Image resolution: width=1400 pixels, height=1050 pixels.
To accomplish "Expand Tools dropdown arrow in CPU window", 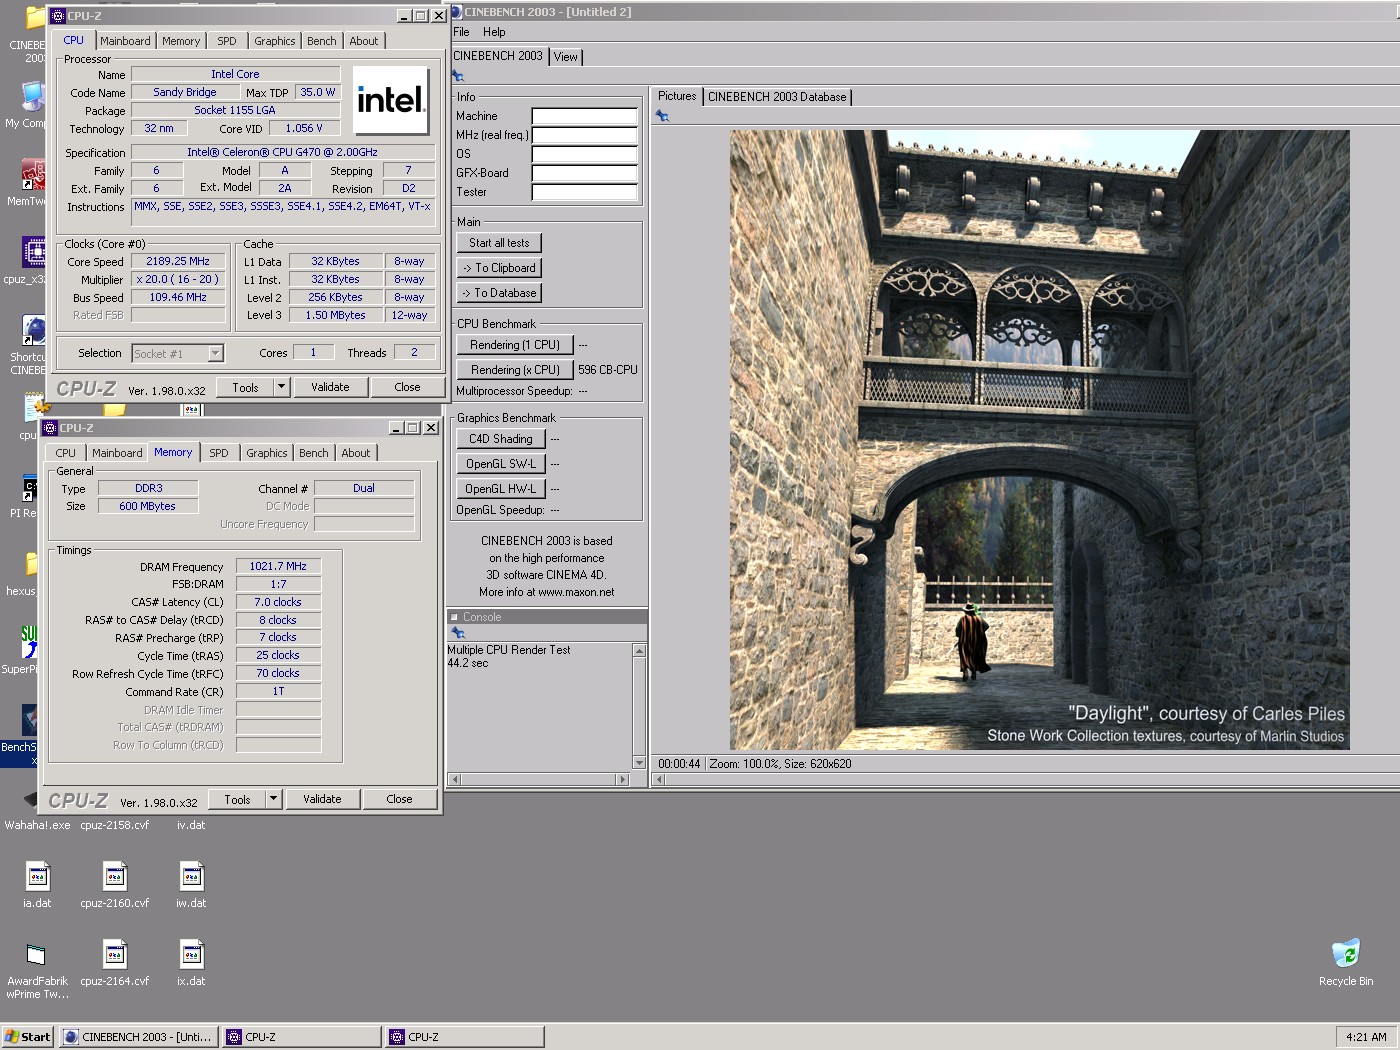I will pyautogui.click(x=281, y=387).
